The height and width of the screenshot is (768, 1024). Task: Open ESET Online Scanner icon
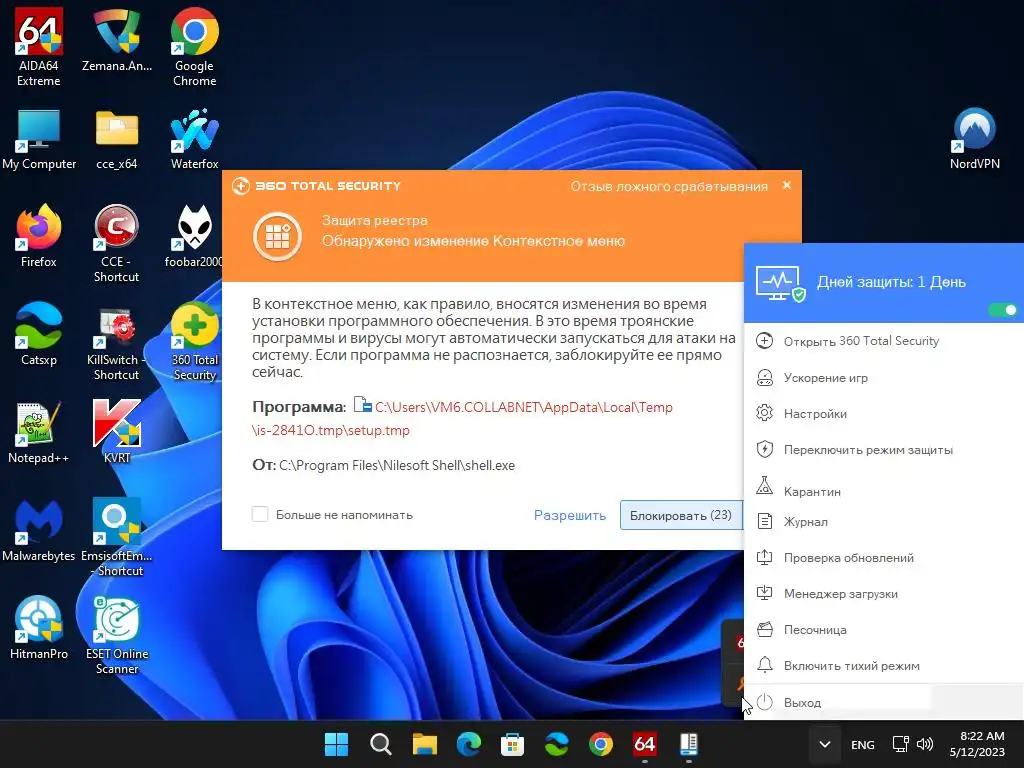point(116,636)
